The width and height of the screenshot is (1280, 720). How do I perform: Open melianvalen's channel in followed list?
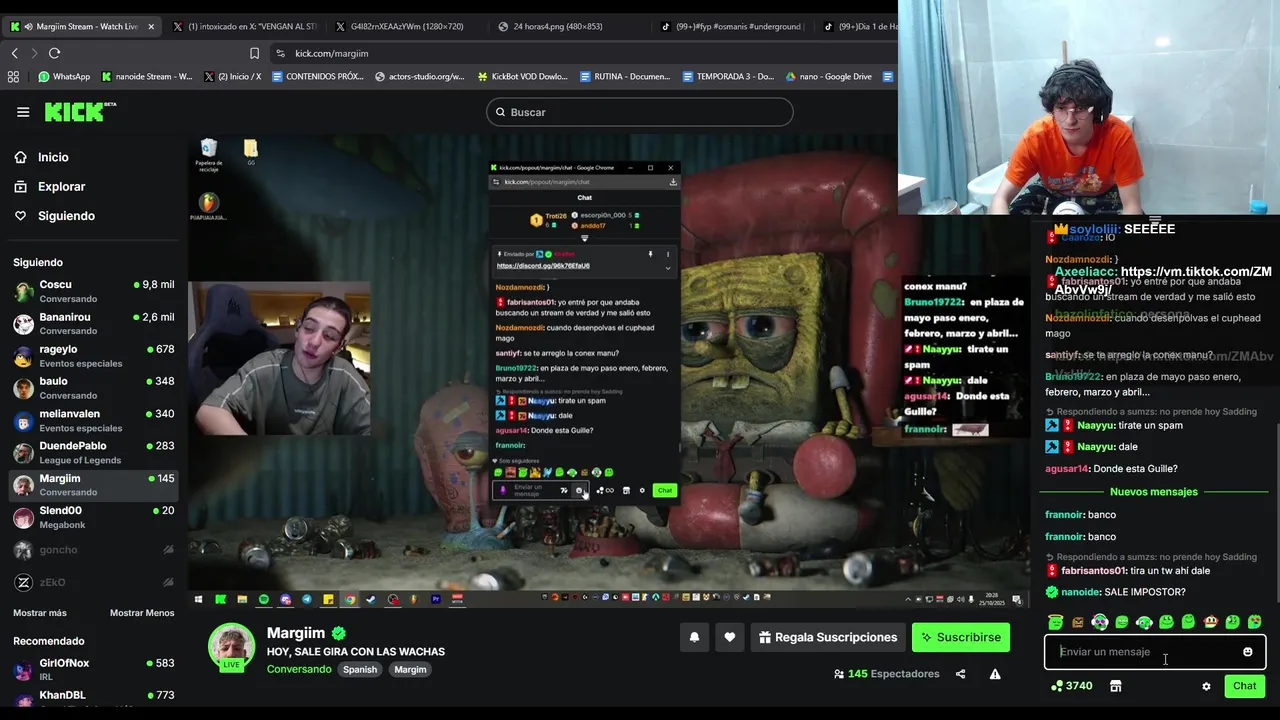[94, 420]
